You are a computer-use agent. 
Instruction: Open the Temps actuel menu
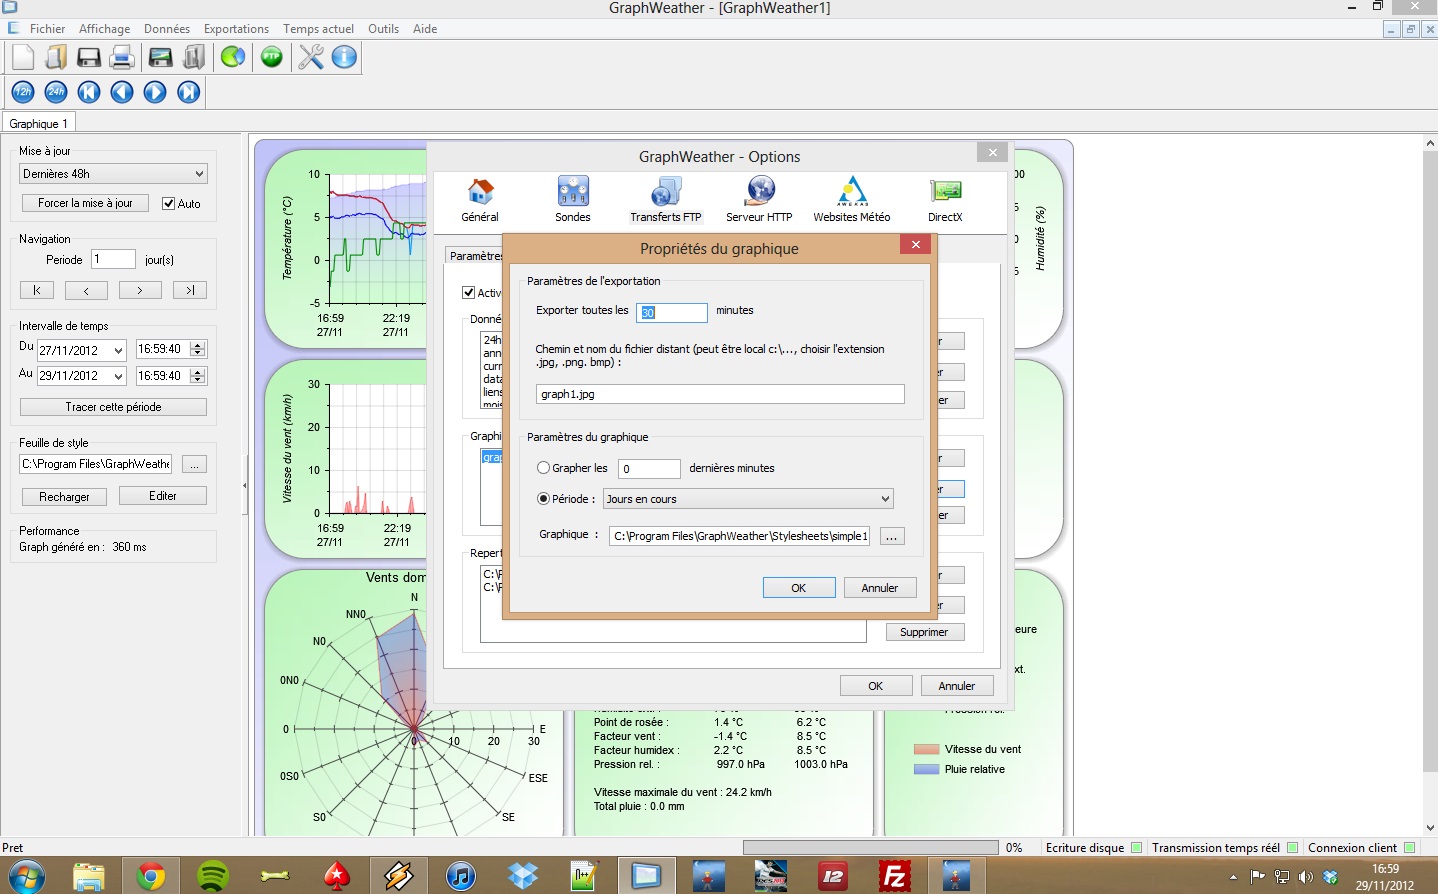[x=318, y=29]
